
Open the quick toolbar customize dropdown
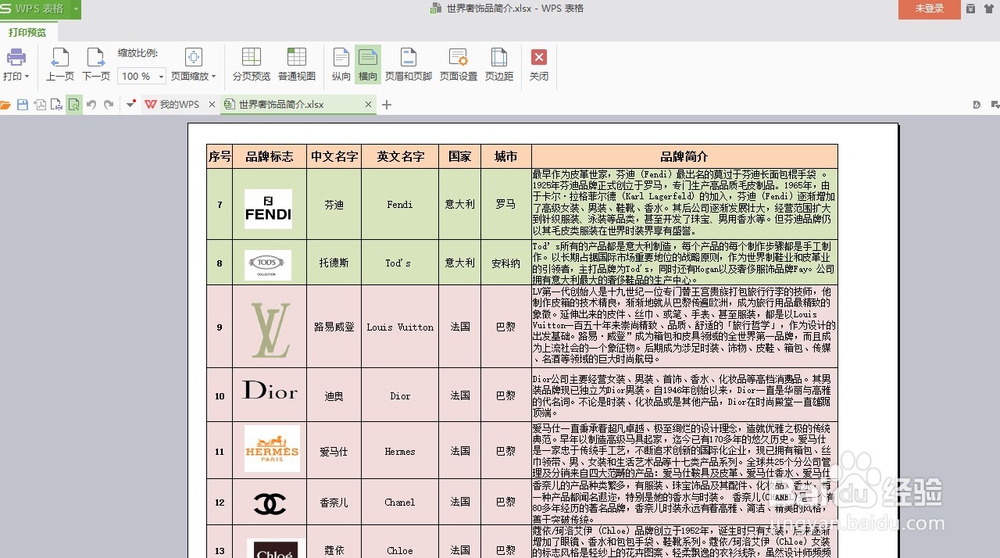(x=131, y=104)
